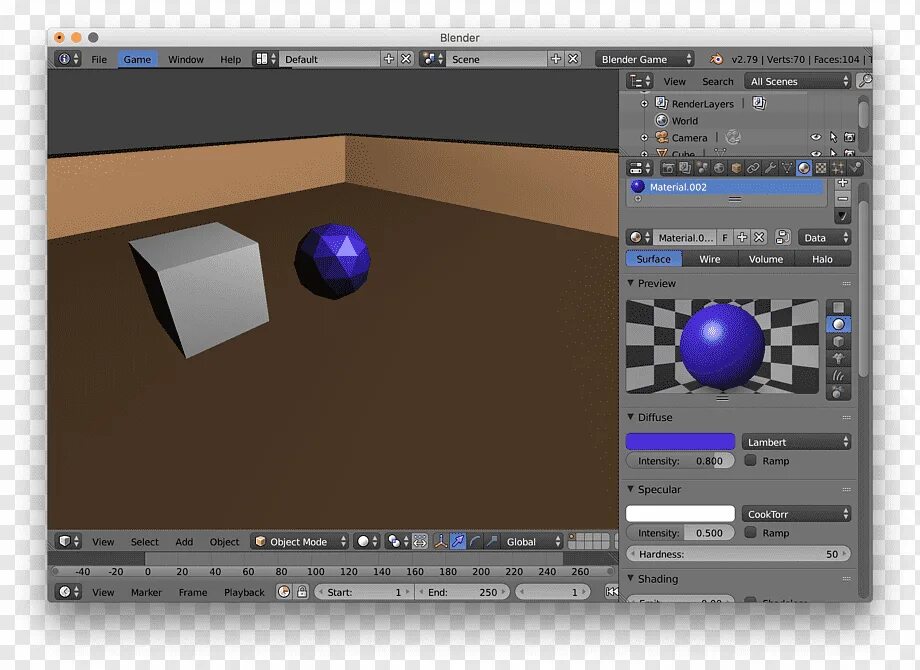
Task: Open the All Scenes display mode dropdown
Action: 798,81
